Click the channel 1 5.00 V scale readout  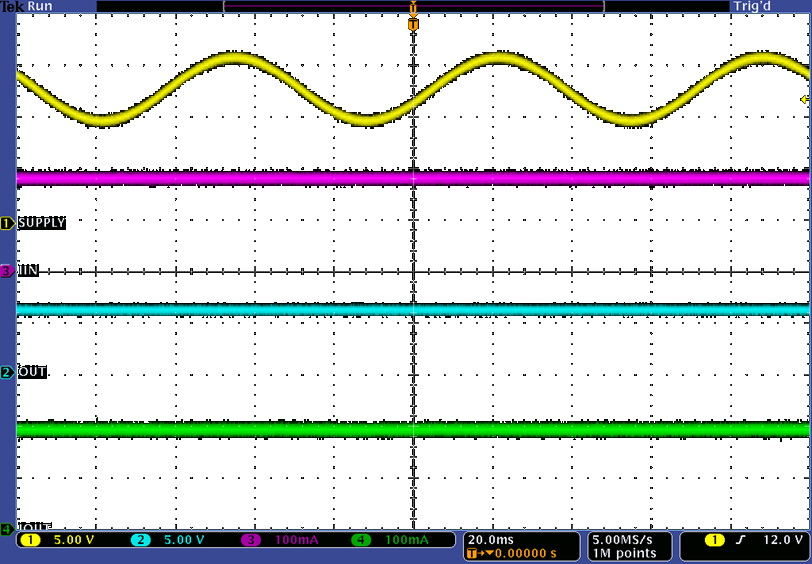point(74,540)
